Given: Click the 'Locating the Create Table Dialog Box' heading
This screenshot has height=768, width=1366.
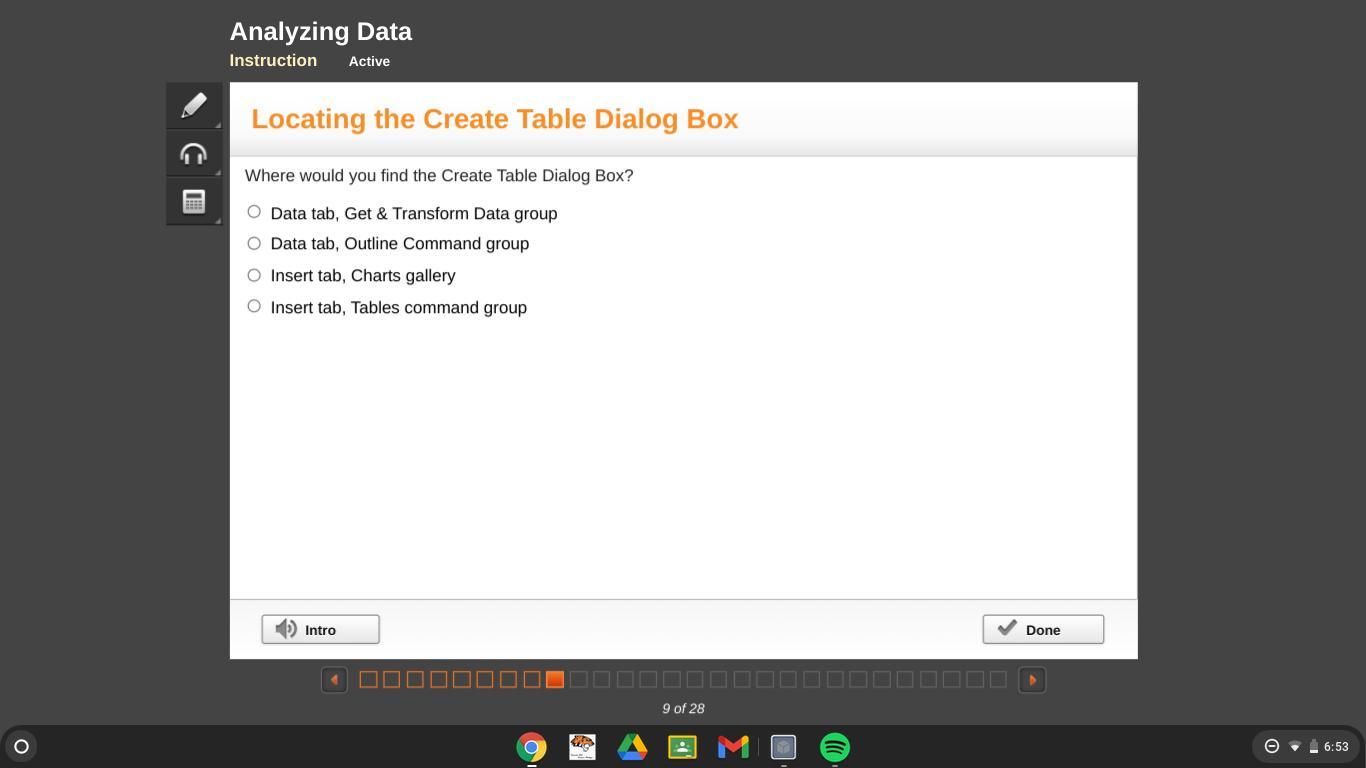Looking at the screenshot, I should [x=495, y=119].
